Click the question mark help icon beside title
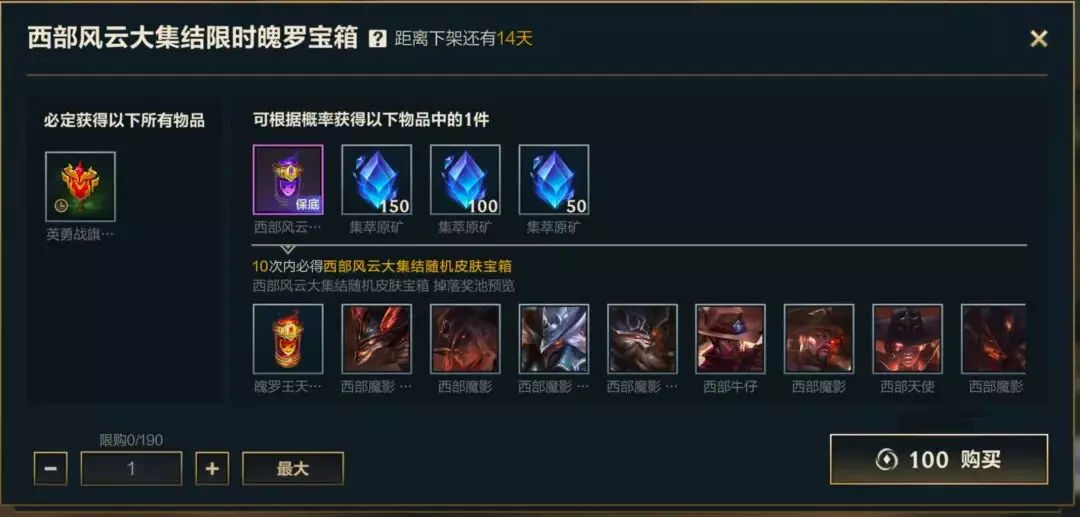This screenshot has width=1080, height=517. tap(377, 39)
